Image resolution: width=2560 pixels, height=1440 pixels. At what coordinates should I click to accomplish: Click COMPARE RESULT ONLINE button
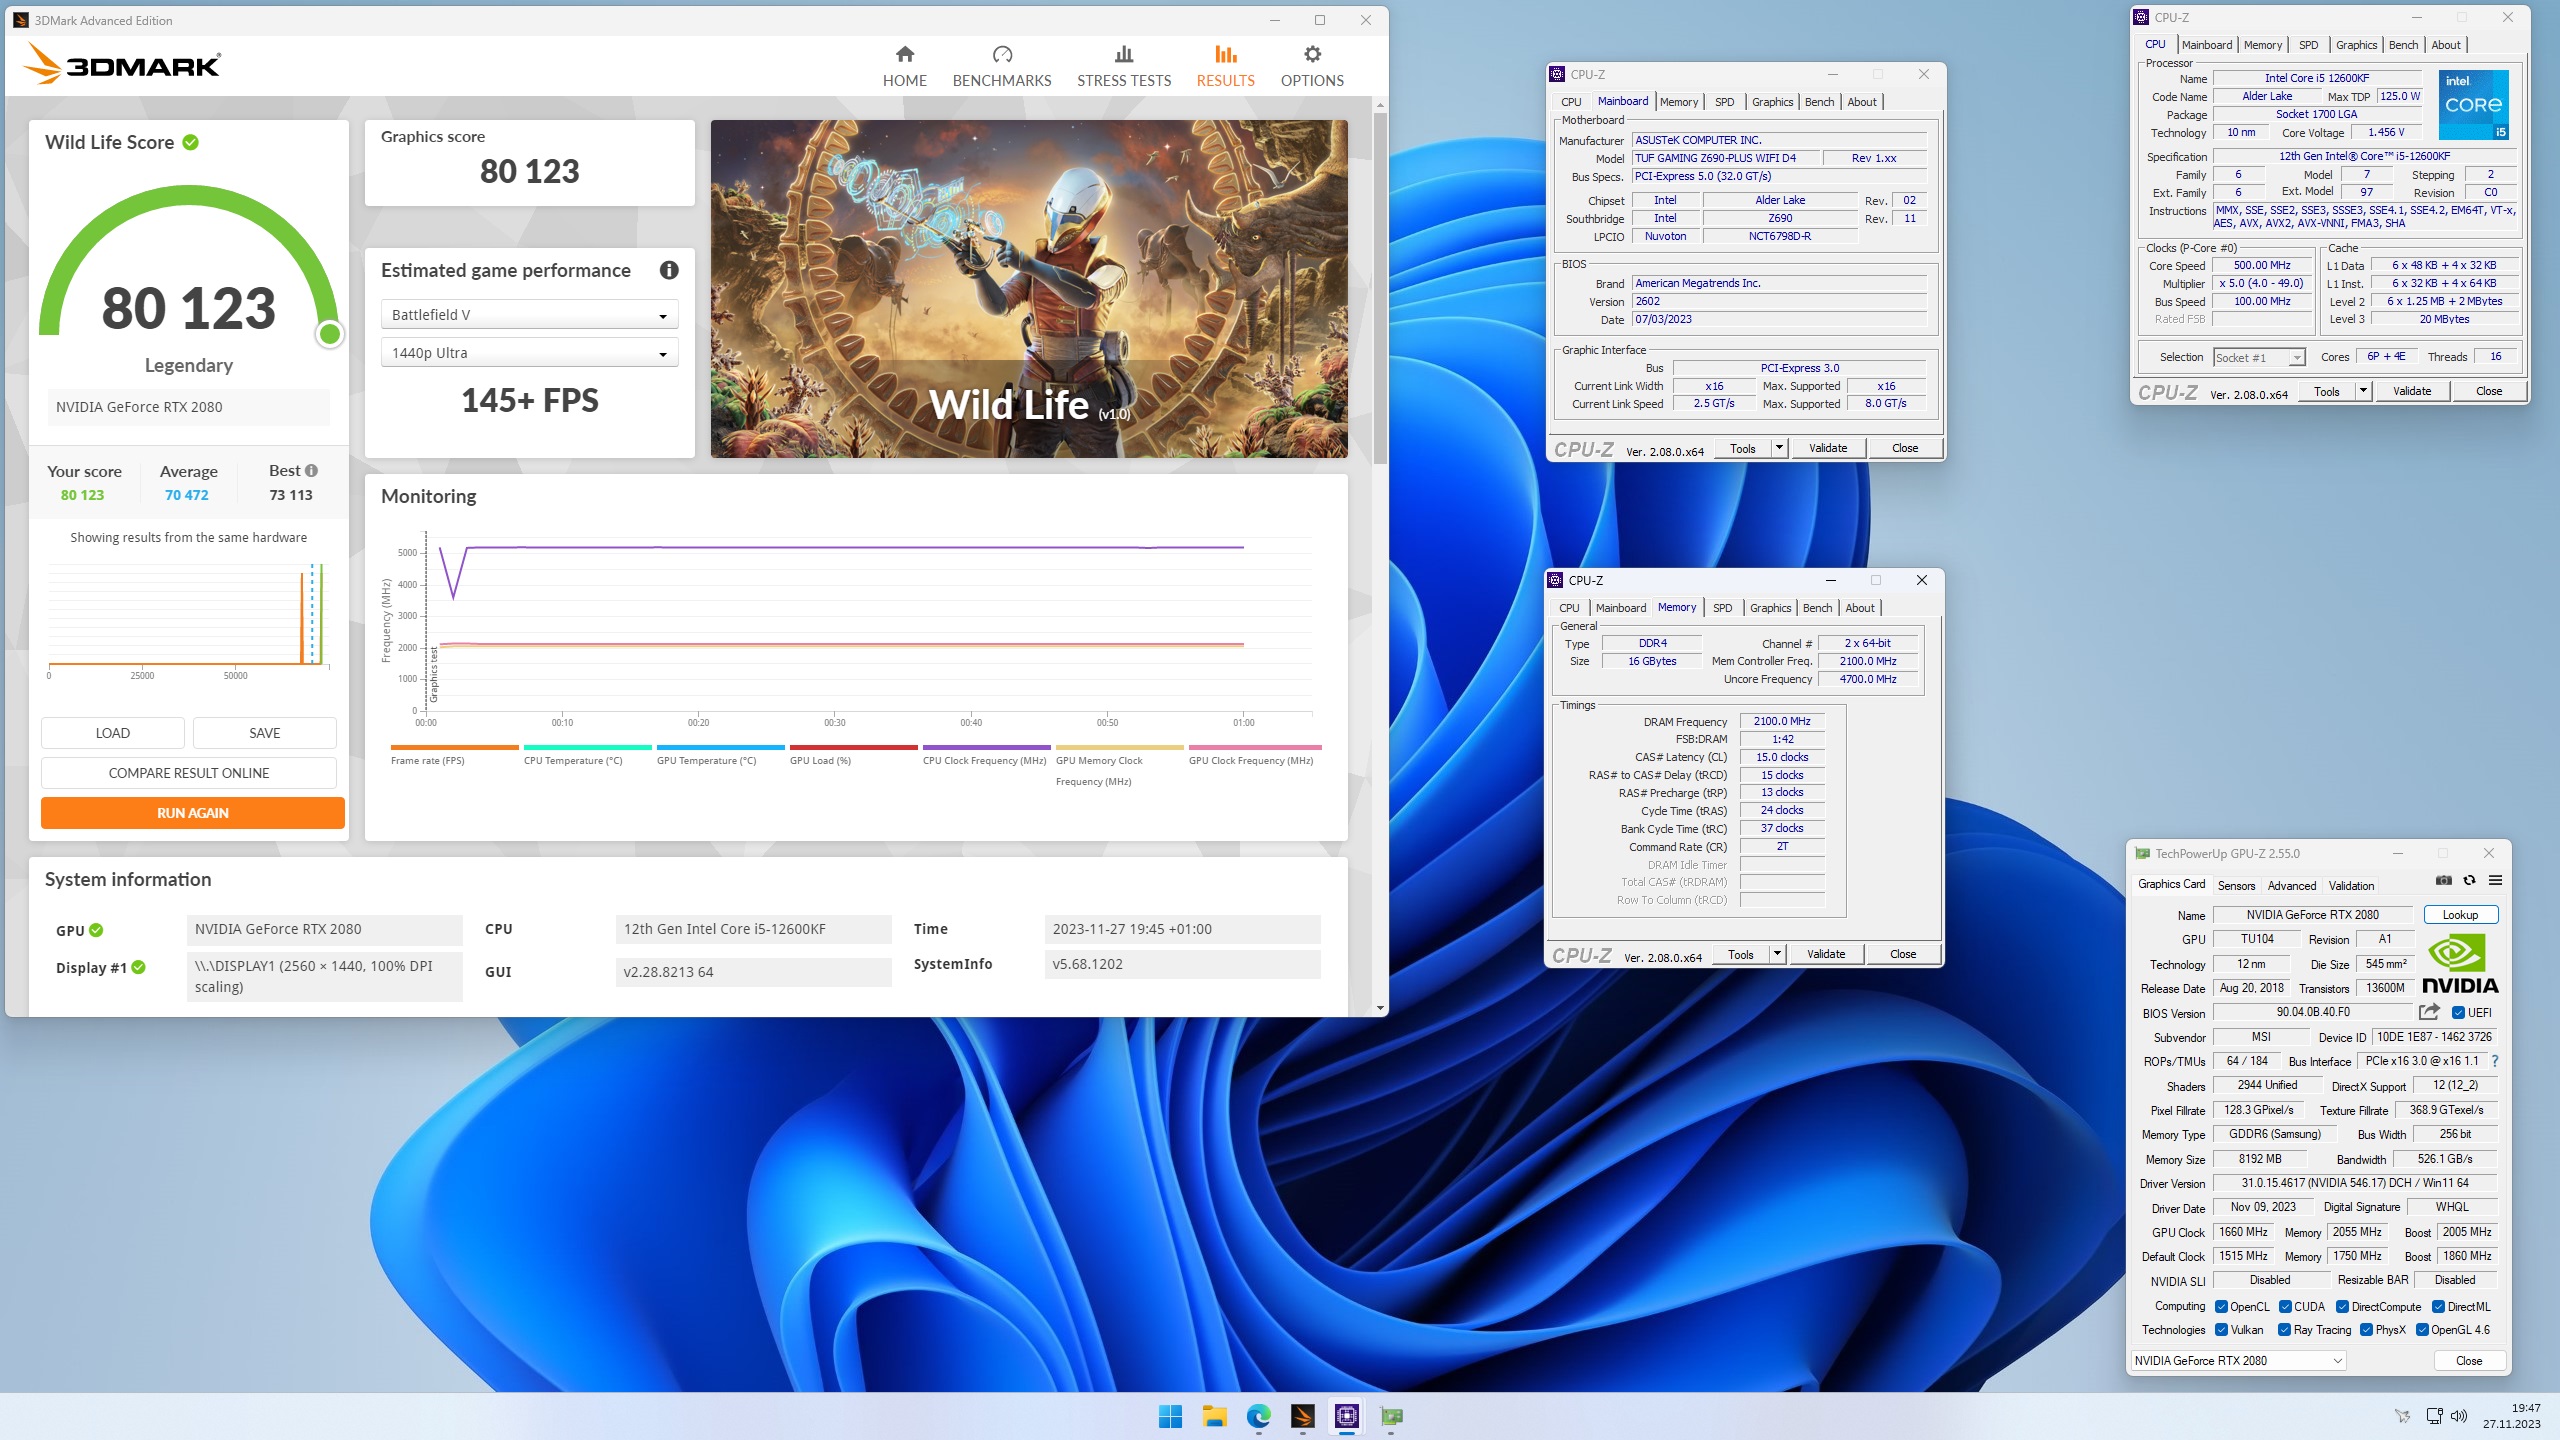(x=189, y=773)
